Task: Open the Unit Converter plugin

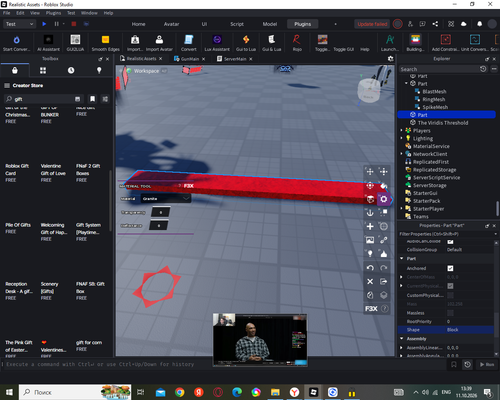Action: click(x=475, y=40)
